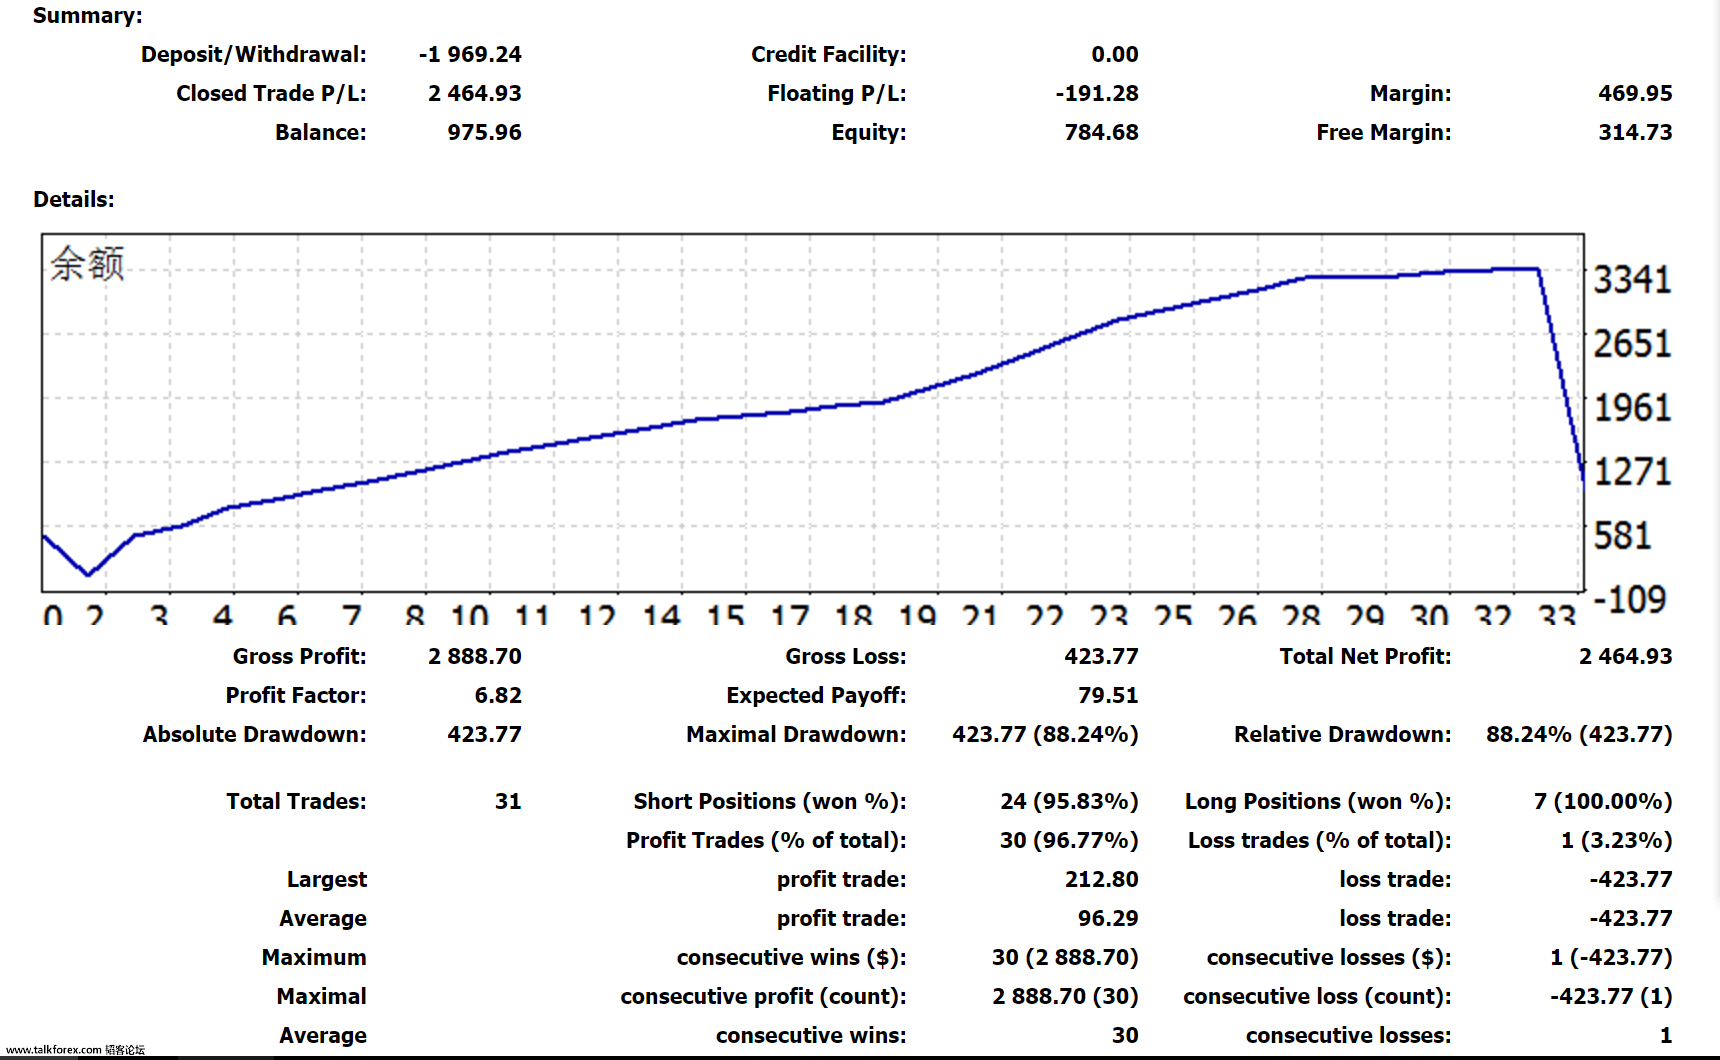Click the Balance value 975.96
The height and width of the screenshot is (1060, 1720).
(485, 132)
